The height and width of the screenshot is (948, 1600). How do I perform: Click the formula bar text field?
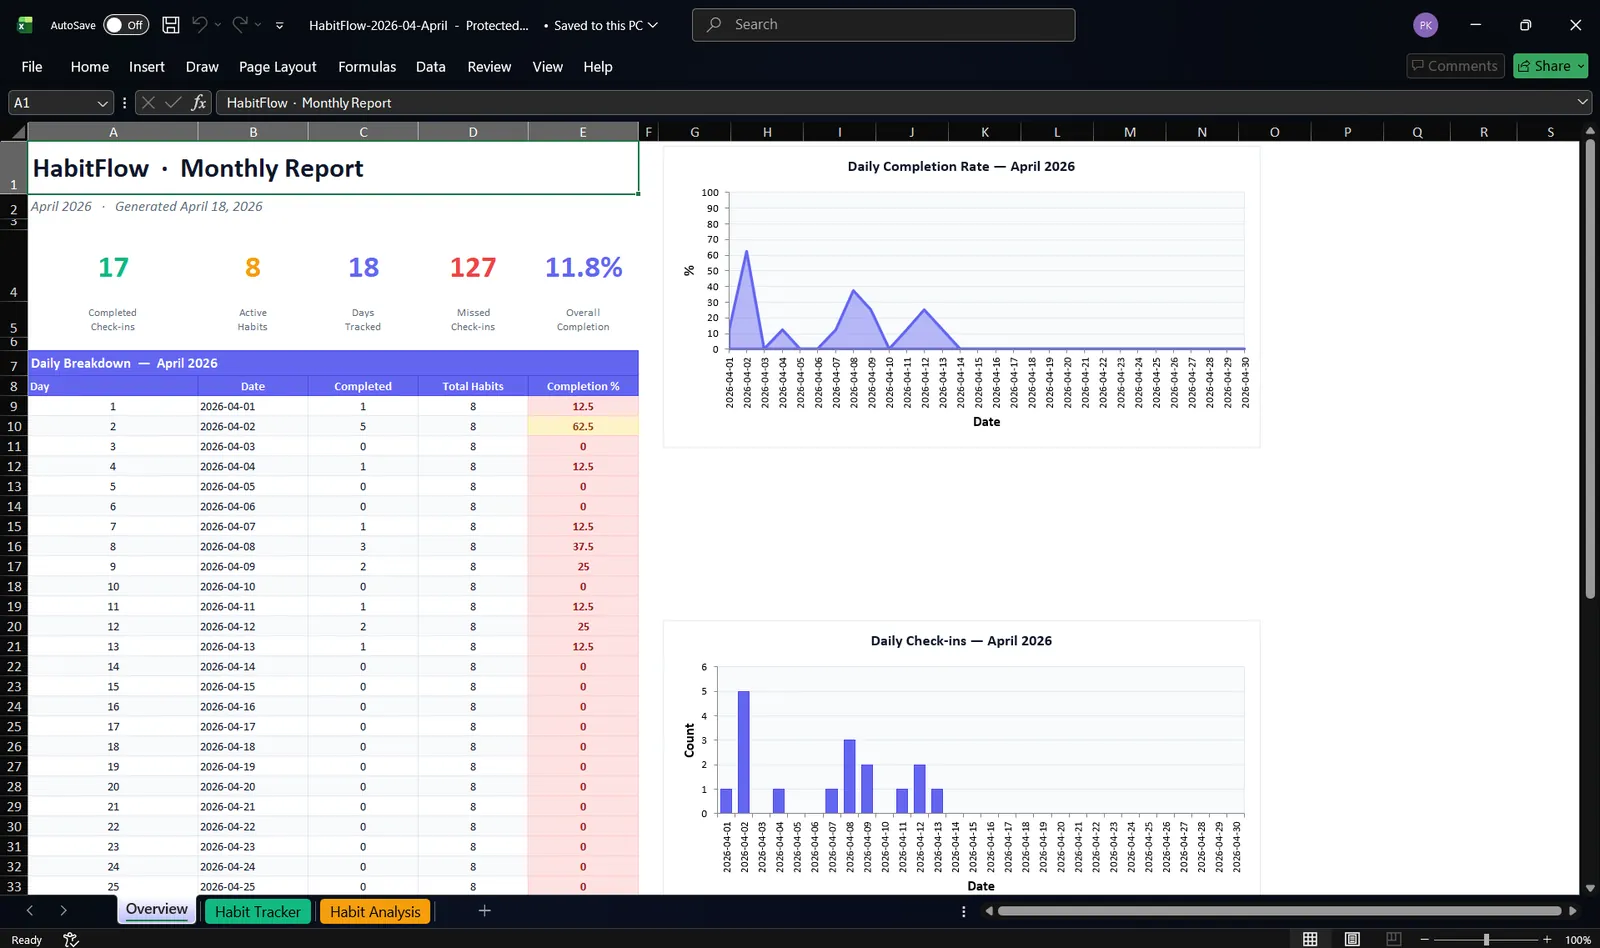tap(895, 103)
